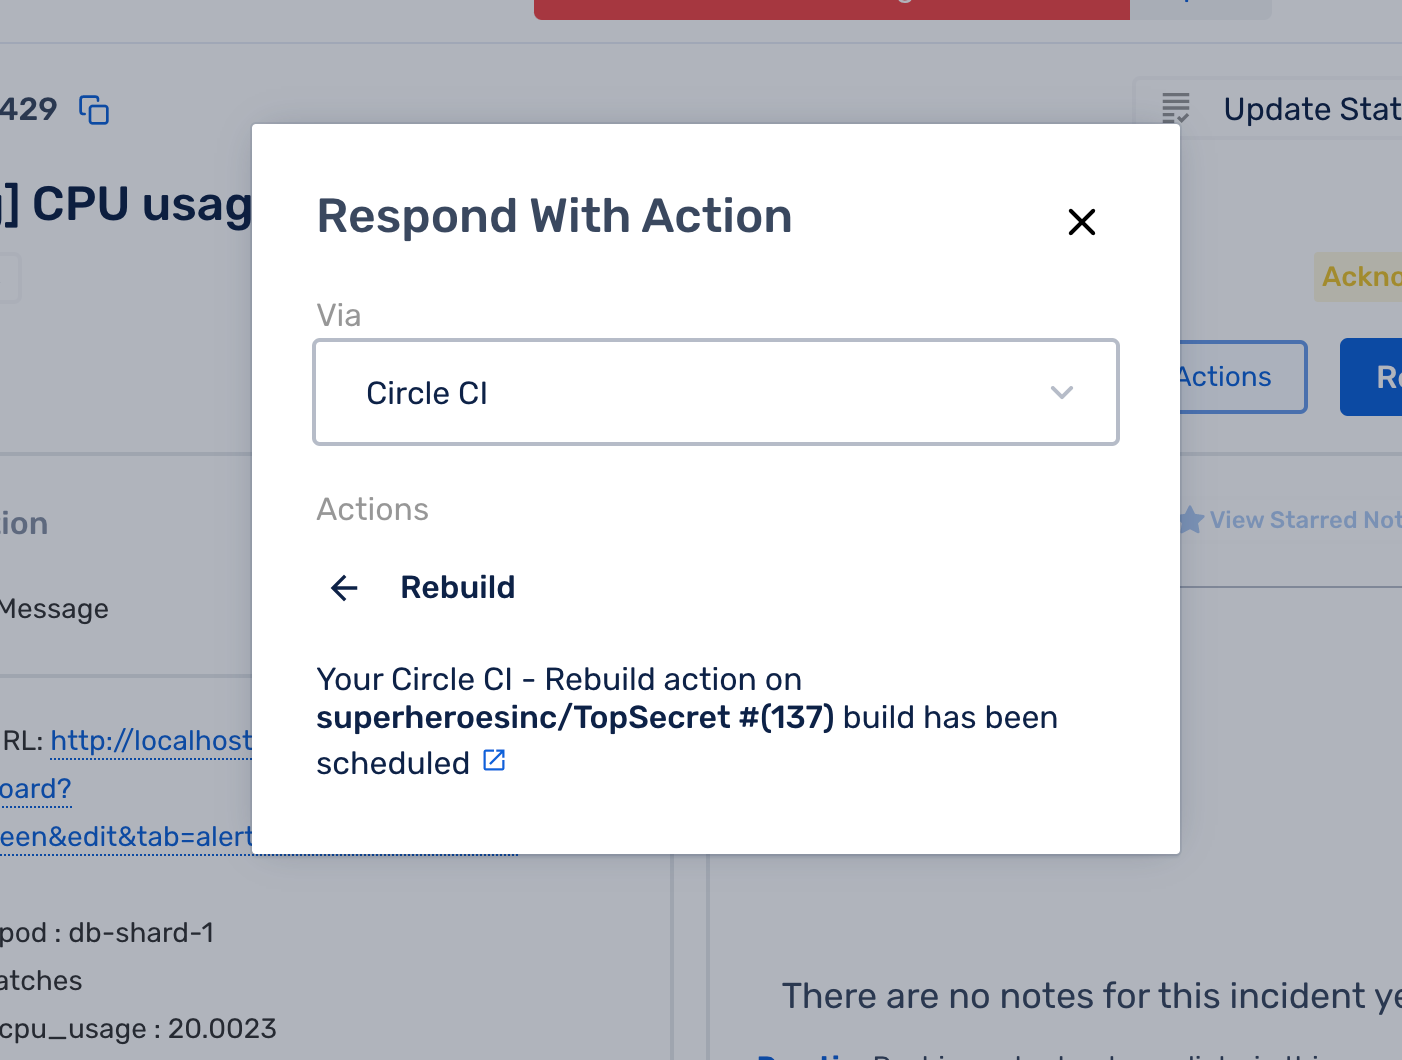The height and width of the screenshot is (1060, 1402).
Task: Open the external link icon after 'scheduled'
Action: click(494, 761)
